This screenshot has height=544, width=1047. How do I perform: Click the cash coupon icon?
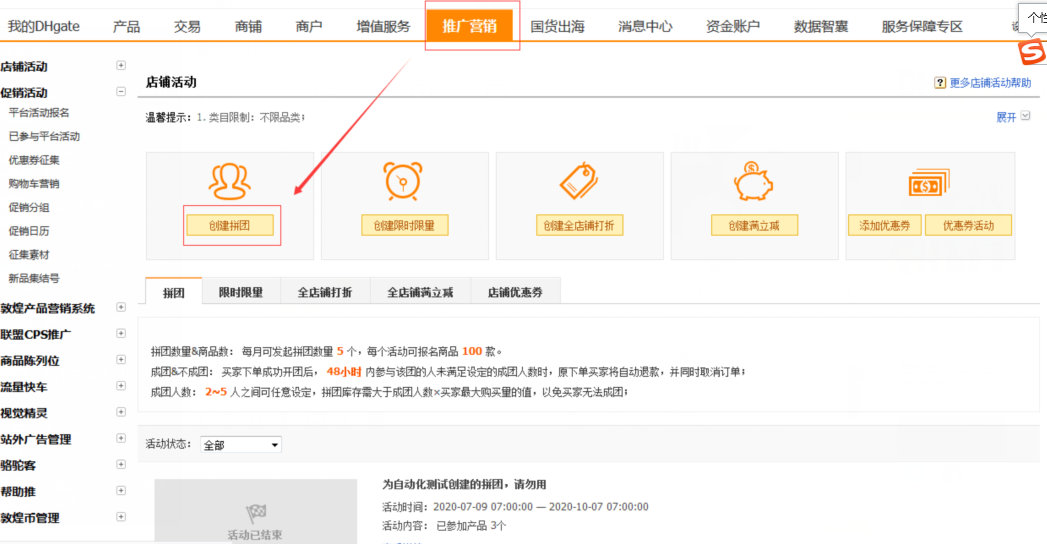(x=929, y=183)
